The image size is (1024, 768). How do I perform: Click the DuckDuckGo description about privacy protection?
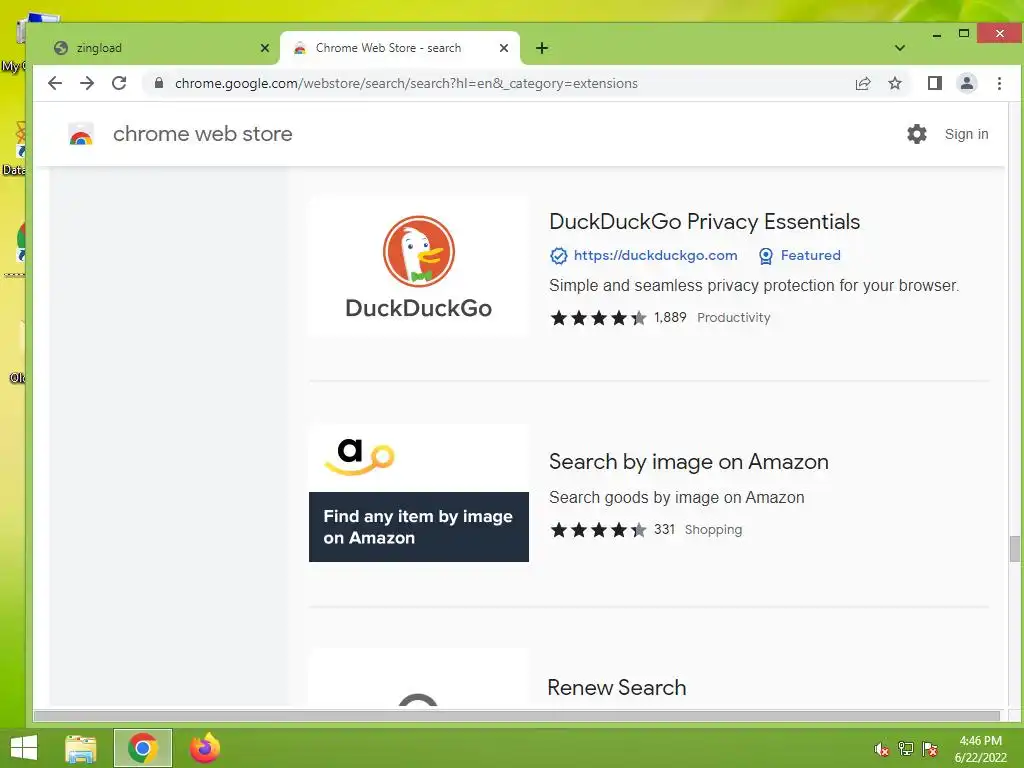pos(754,285)
